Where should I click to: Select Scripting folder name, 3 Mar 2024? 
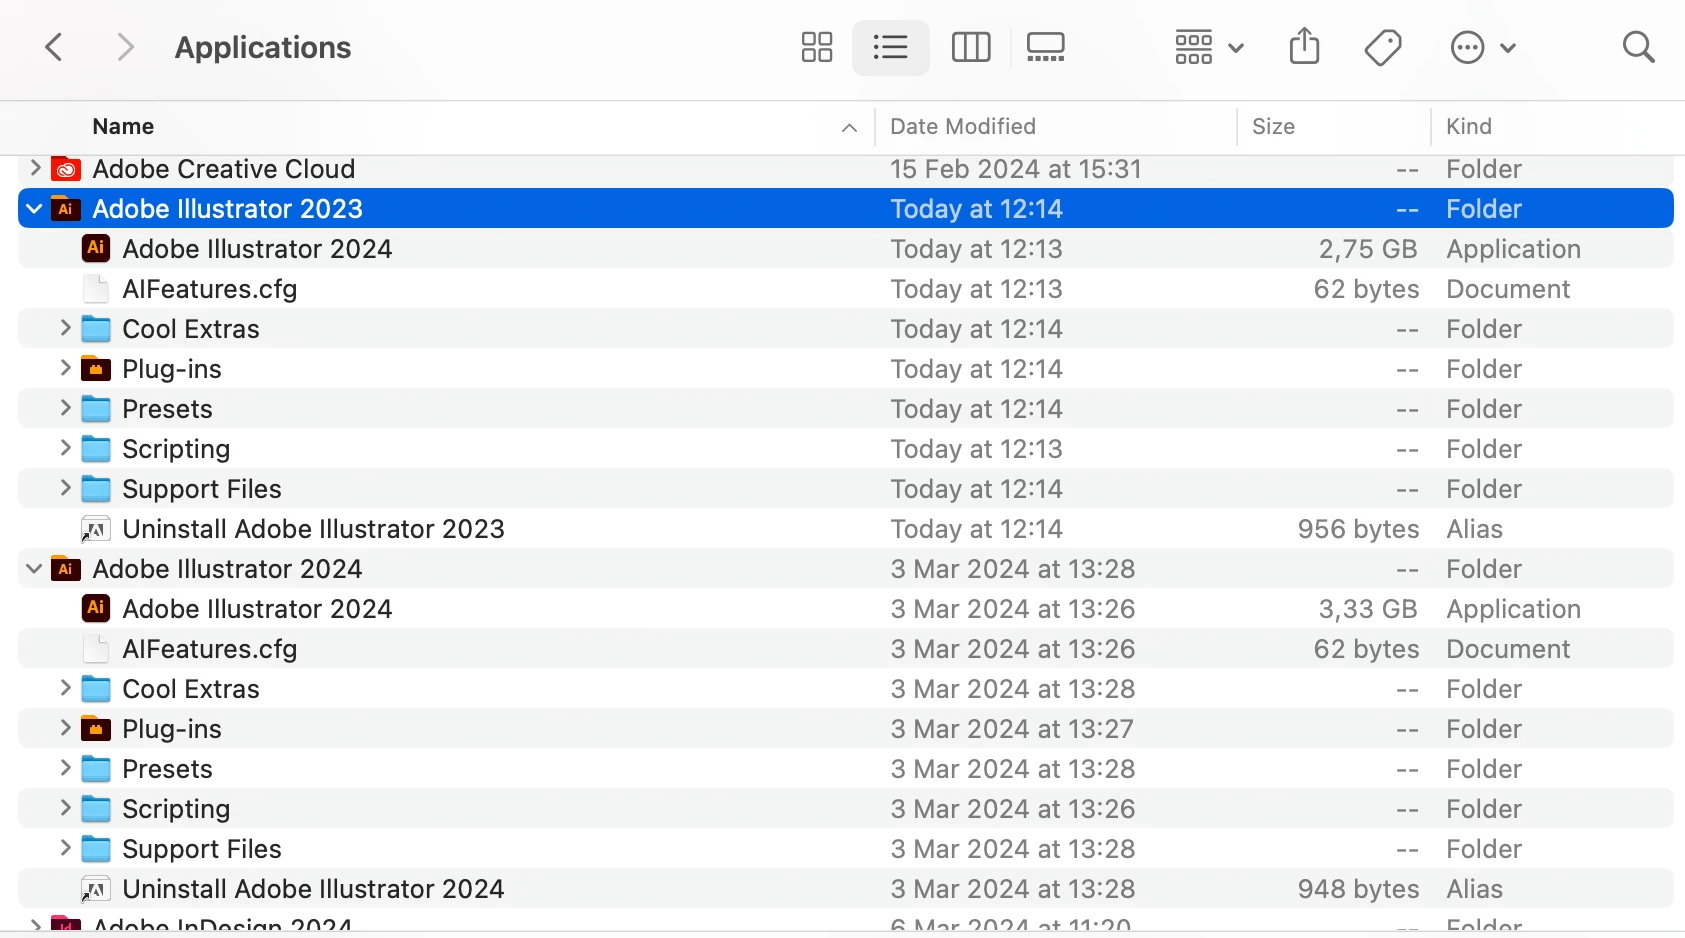(176, 809)
